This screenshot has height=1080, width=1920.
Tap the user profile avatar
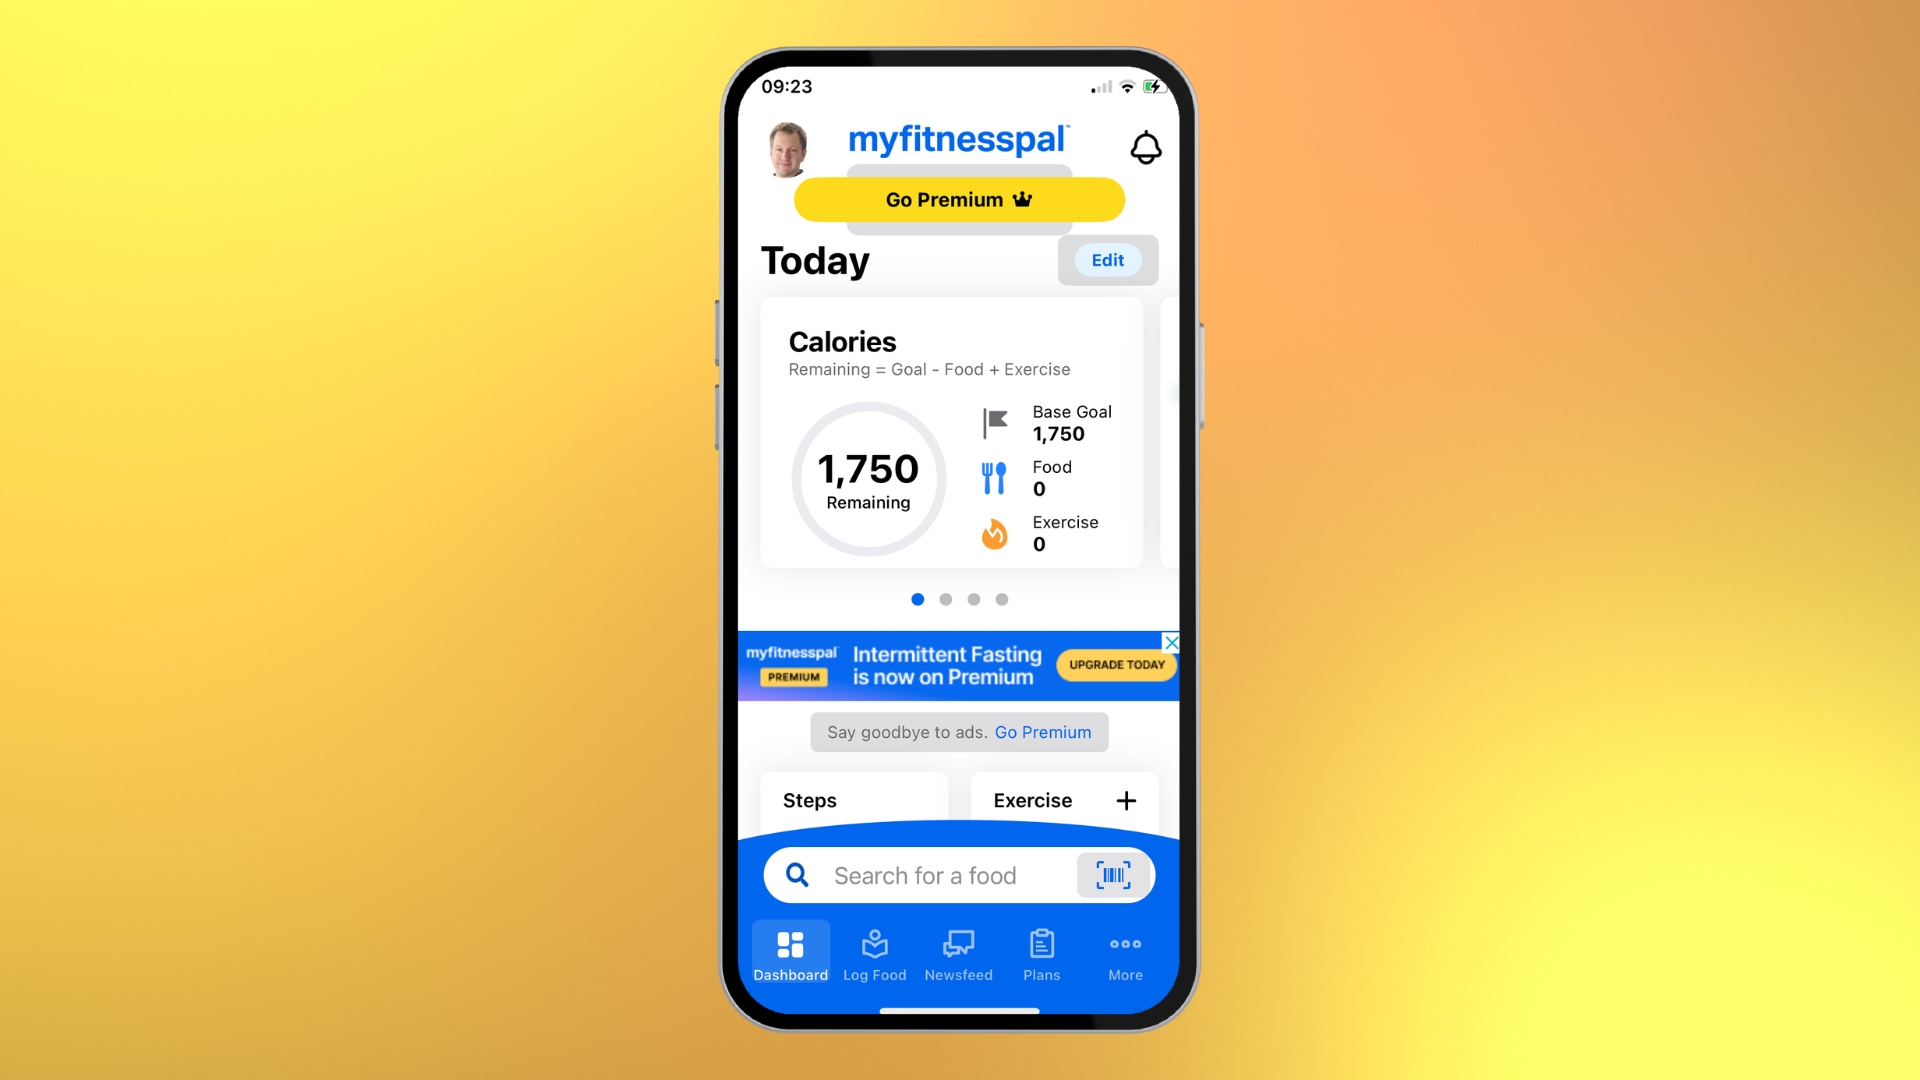785,145
